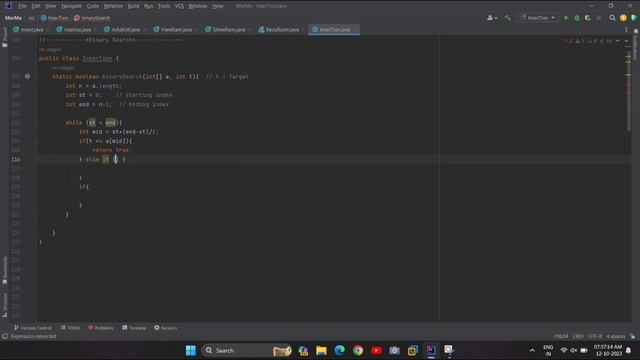Open the IntelliJ IDEA app menu logo
The width and height of the screenshot is (640, 360).
coord(8,6)
